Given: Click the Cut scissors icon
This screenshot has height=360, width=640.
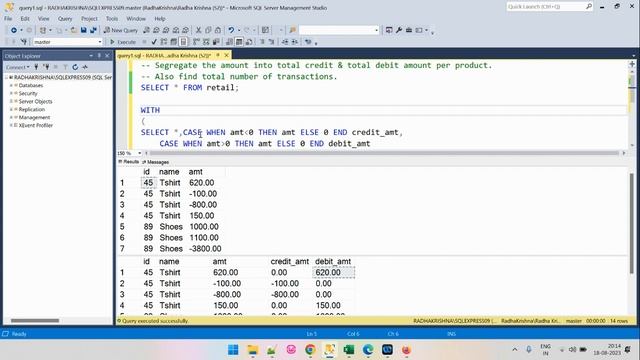Looking at the screenshot, I should pos(198,30).
